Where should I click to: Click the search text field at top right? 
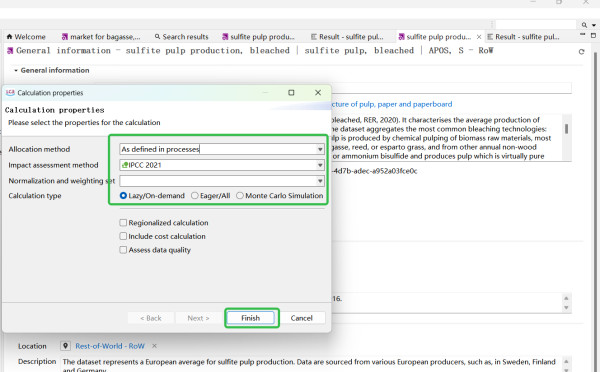coord(535,25)
